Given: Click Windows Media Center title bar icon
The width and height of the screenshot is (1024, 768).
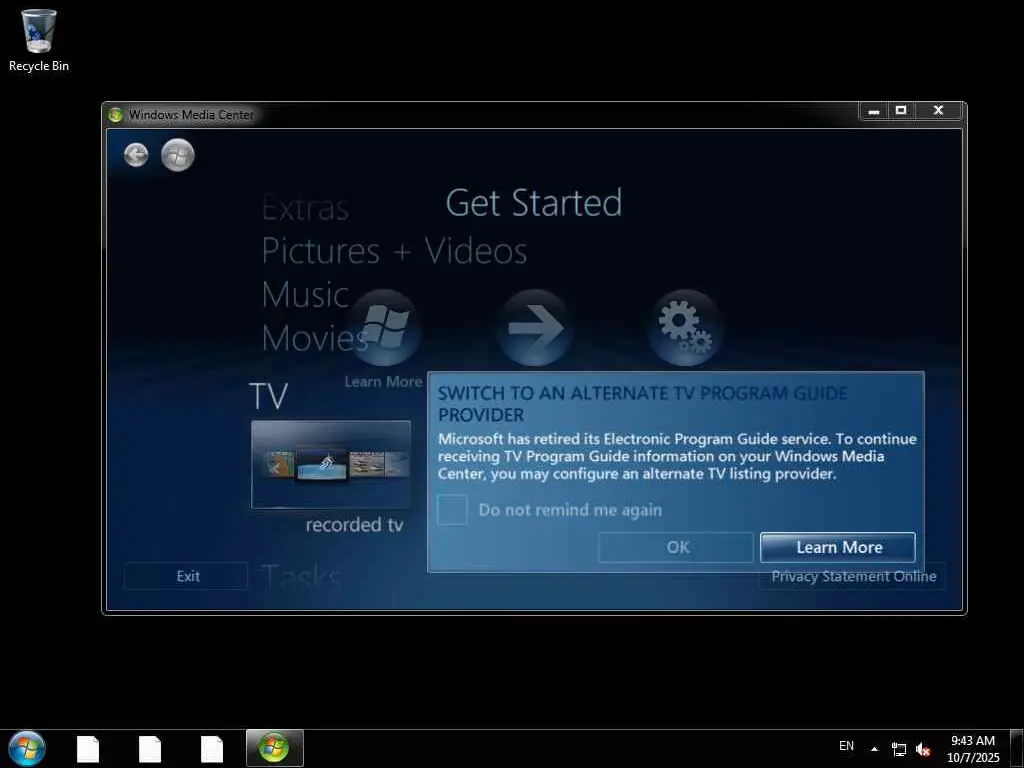Looking at the screenshot, I should click(116, 115).
